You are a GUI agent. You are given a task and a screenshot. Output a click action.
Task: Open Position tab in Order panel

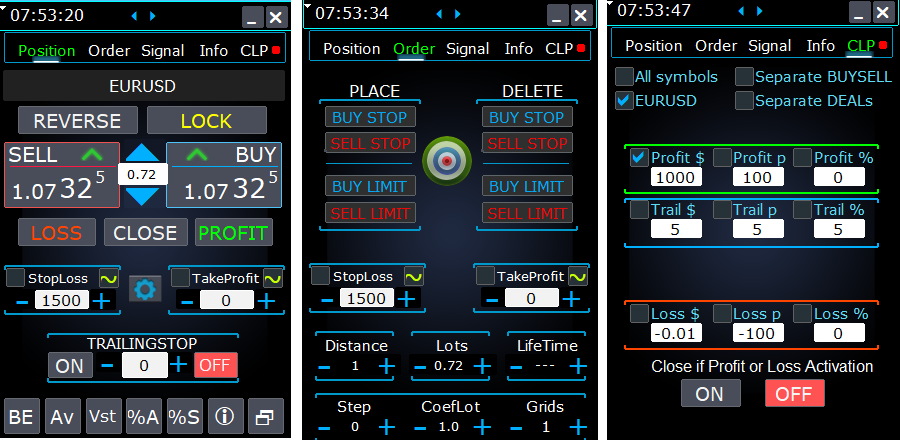(x=352, y=49)
